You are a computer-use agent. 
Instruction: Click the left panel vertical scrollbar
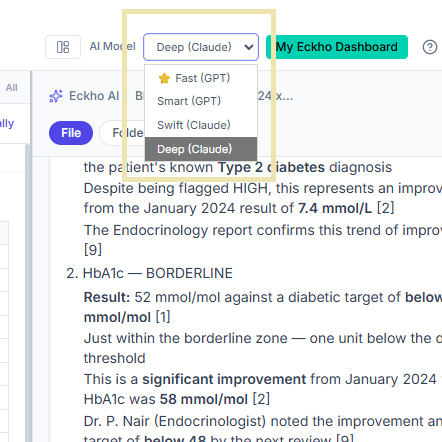28,293
